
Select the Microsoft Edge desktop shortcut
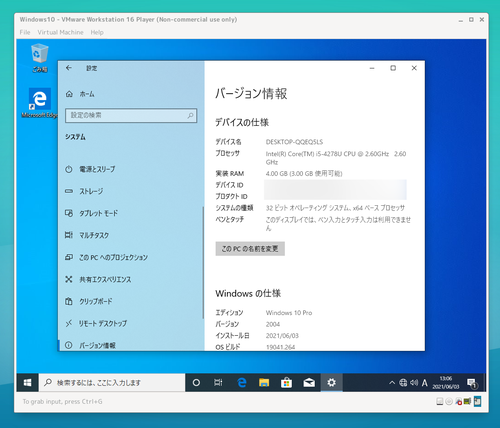[40, 103]
